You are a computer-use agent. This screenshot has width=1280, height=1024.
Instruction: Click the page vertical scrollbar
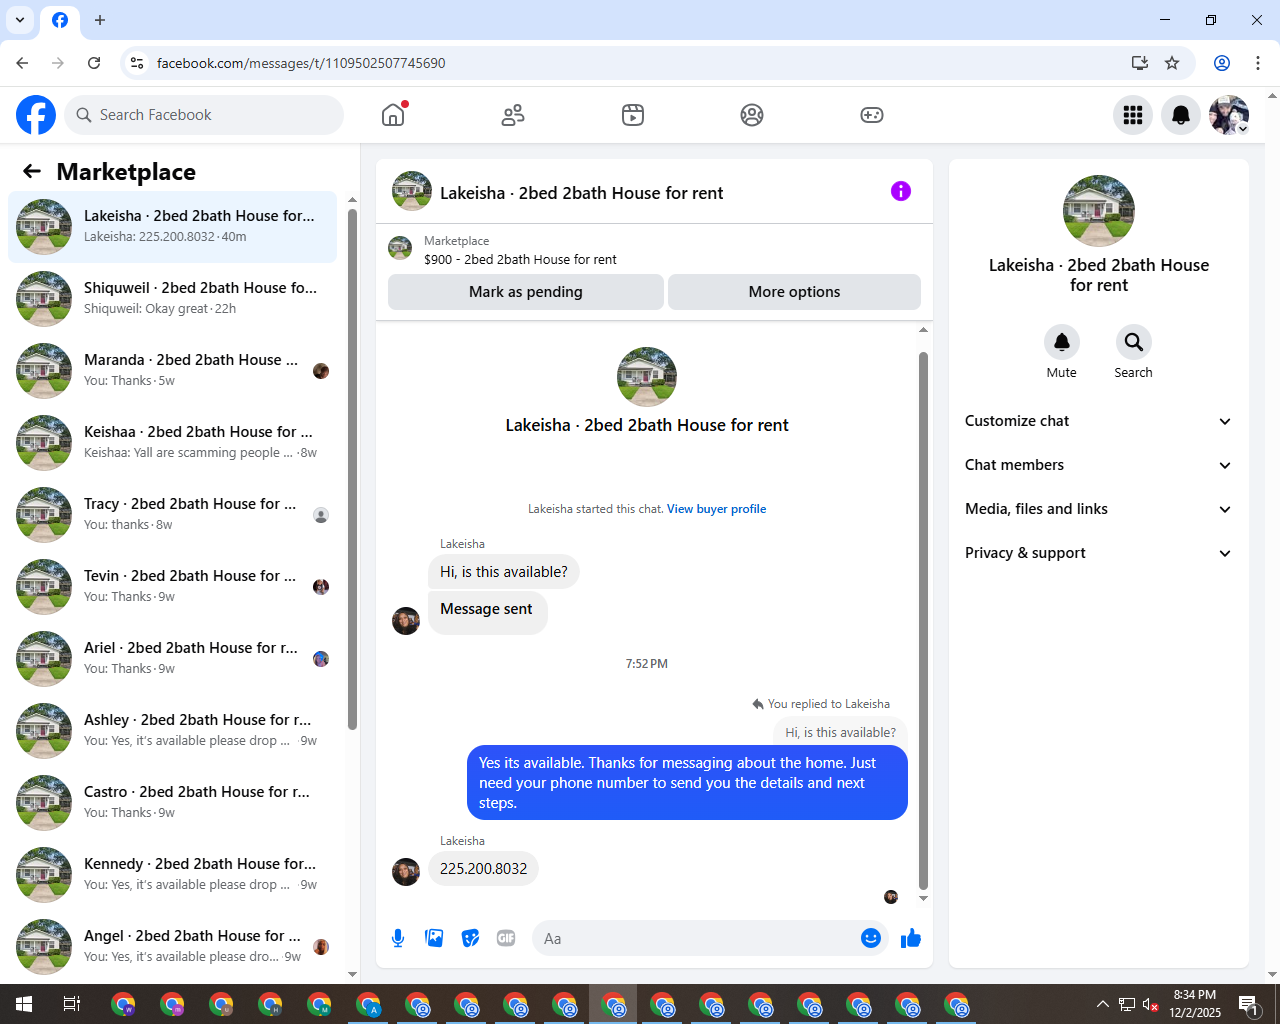tap(1272, 535)
